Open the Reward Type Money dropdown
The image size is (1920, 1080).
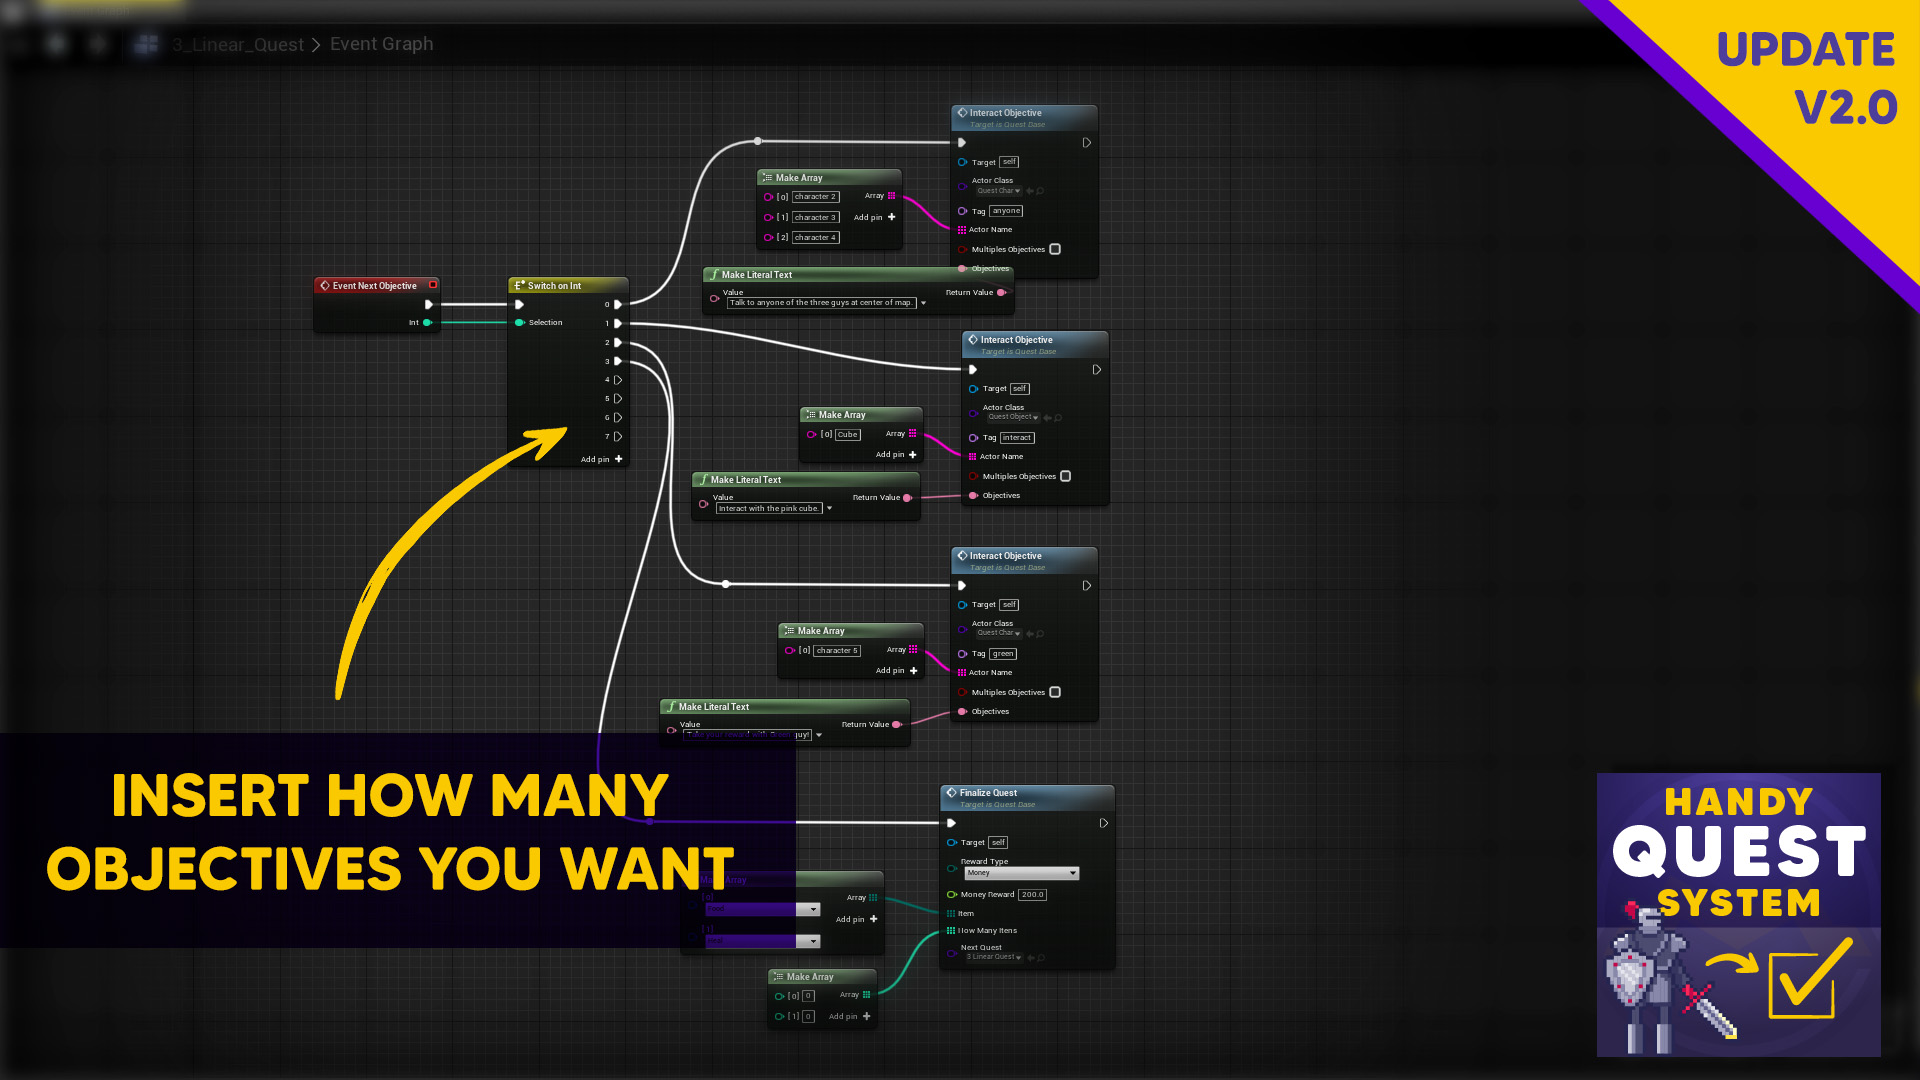pos(1022,873)
